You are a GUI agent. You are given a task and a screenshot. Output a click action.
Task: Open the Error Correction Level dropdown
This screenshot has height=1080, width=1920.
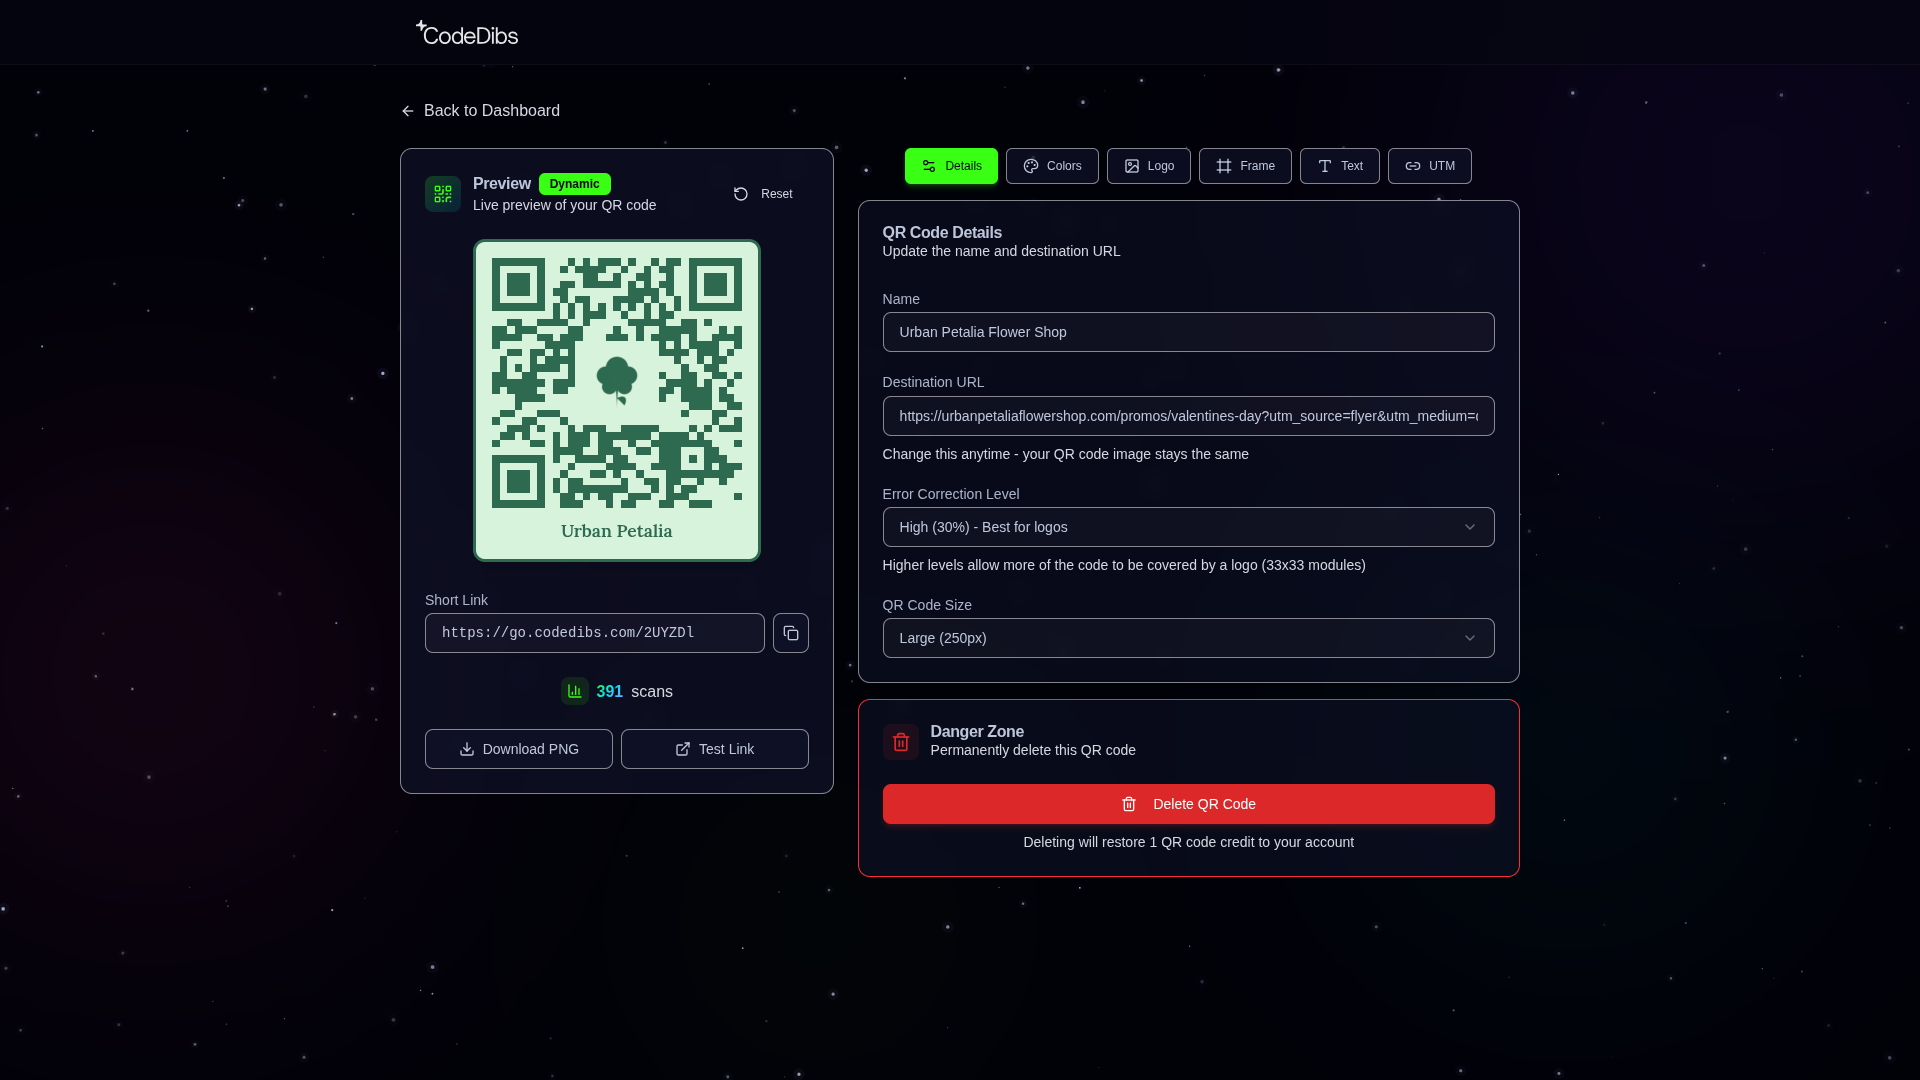point(1188,526)
